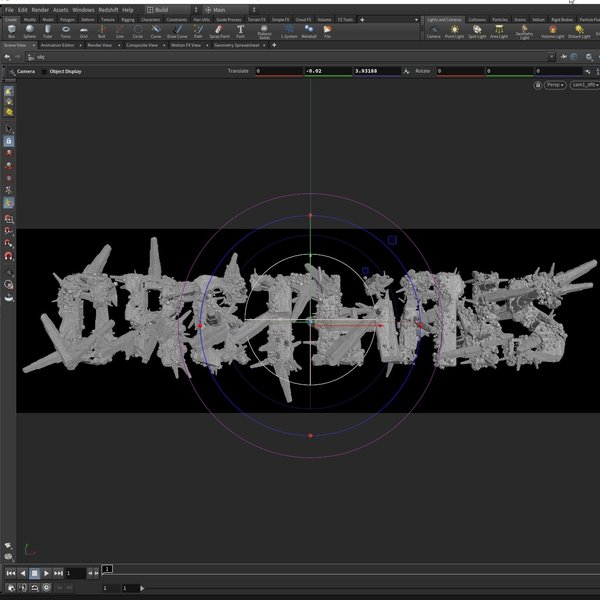This screenshot has width=600, height=600.
Task: Add a Camera from Lights and Cameras shelf
Action: coord(434,31)
